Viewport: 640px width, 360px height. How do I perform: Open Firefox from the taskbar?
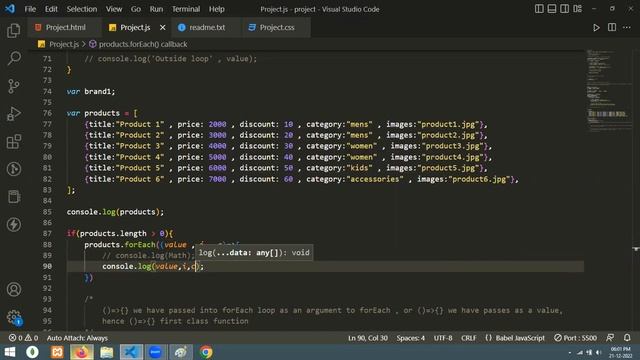coord(82,352)
